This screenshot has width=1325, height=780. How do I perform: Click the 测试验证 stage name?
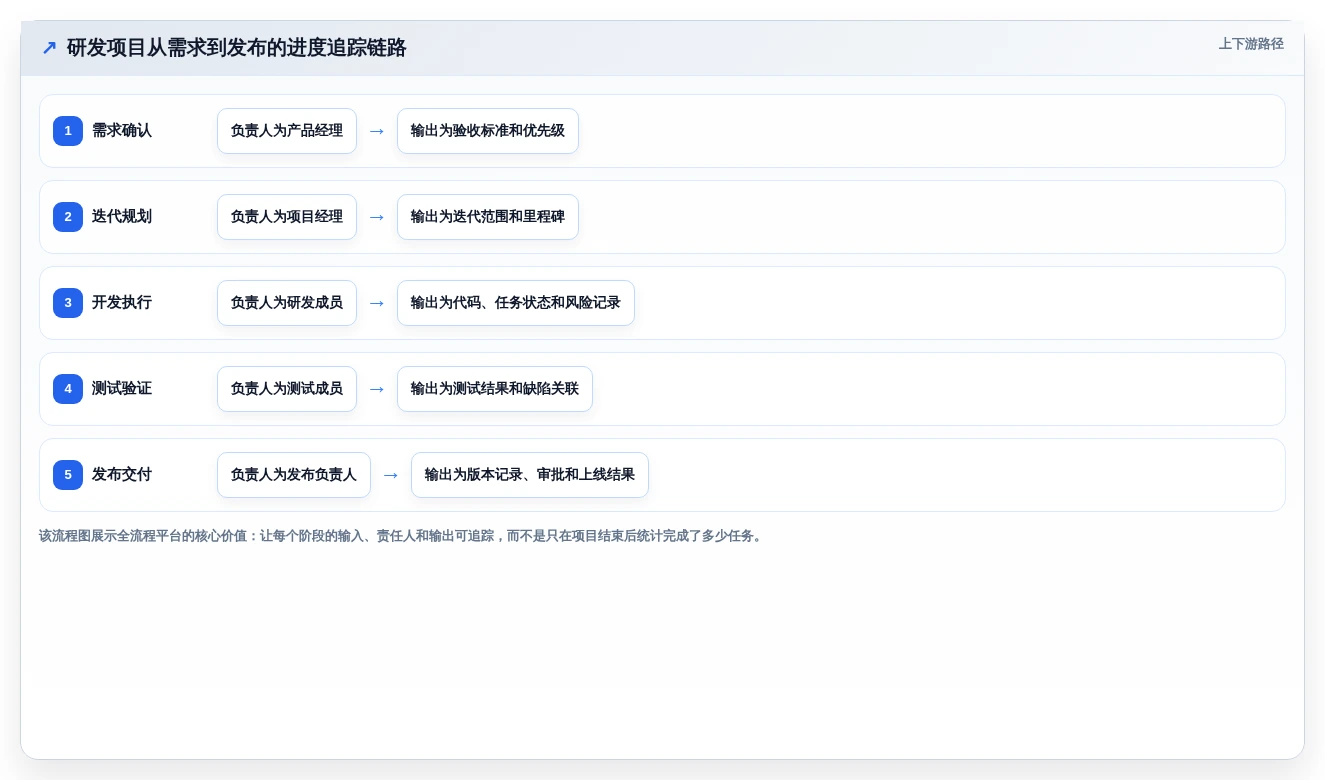pyautogui.click(x=122, y=389)
